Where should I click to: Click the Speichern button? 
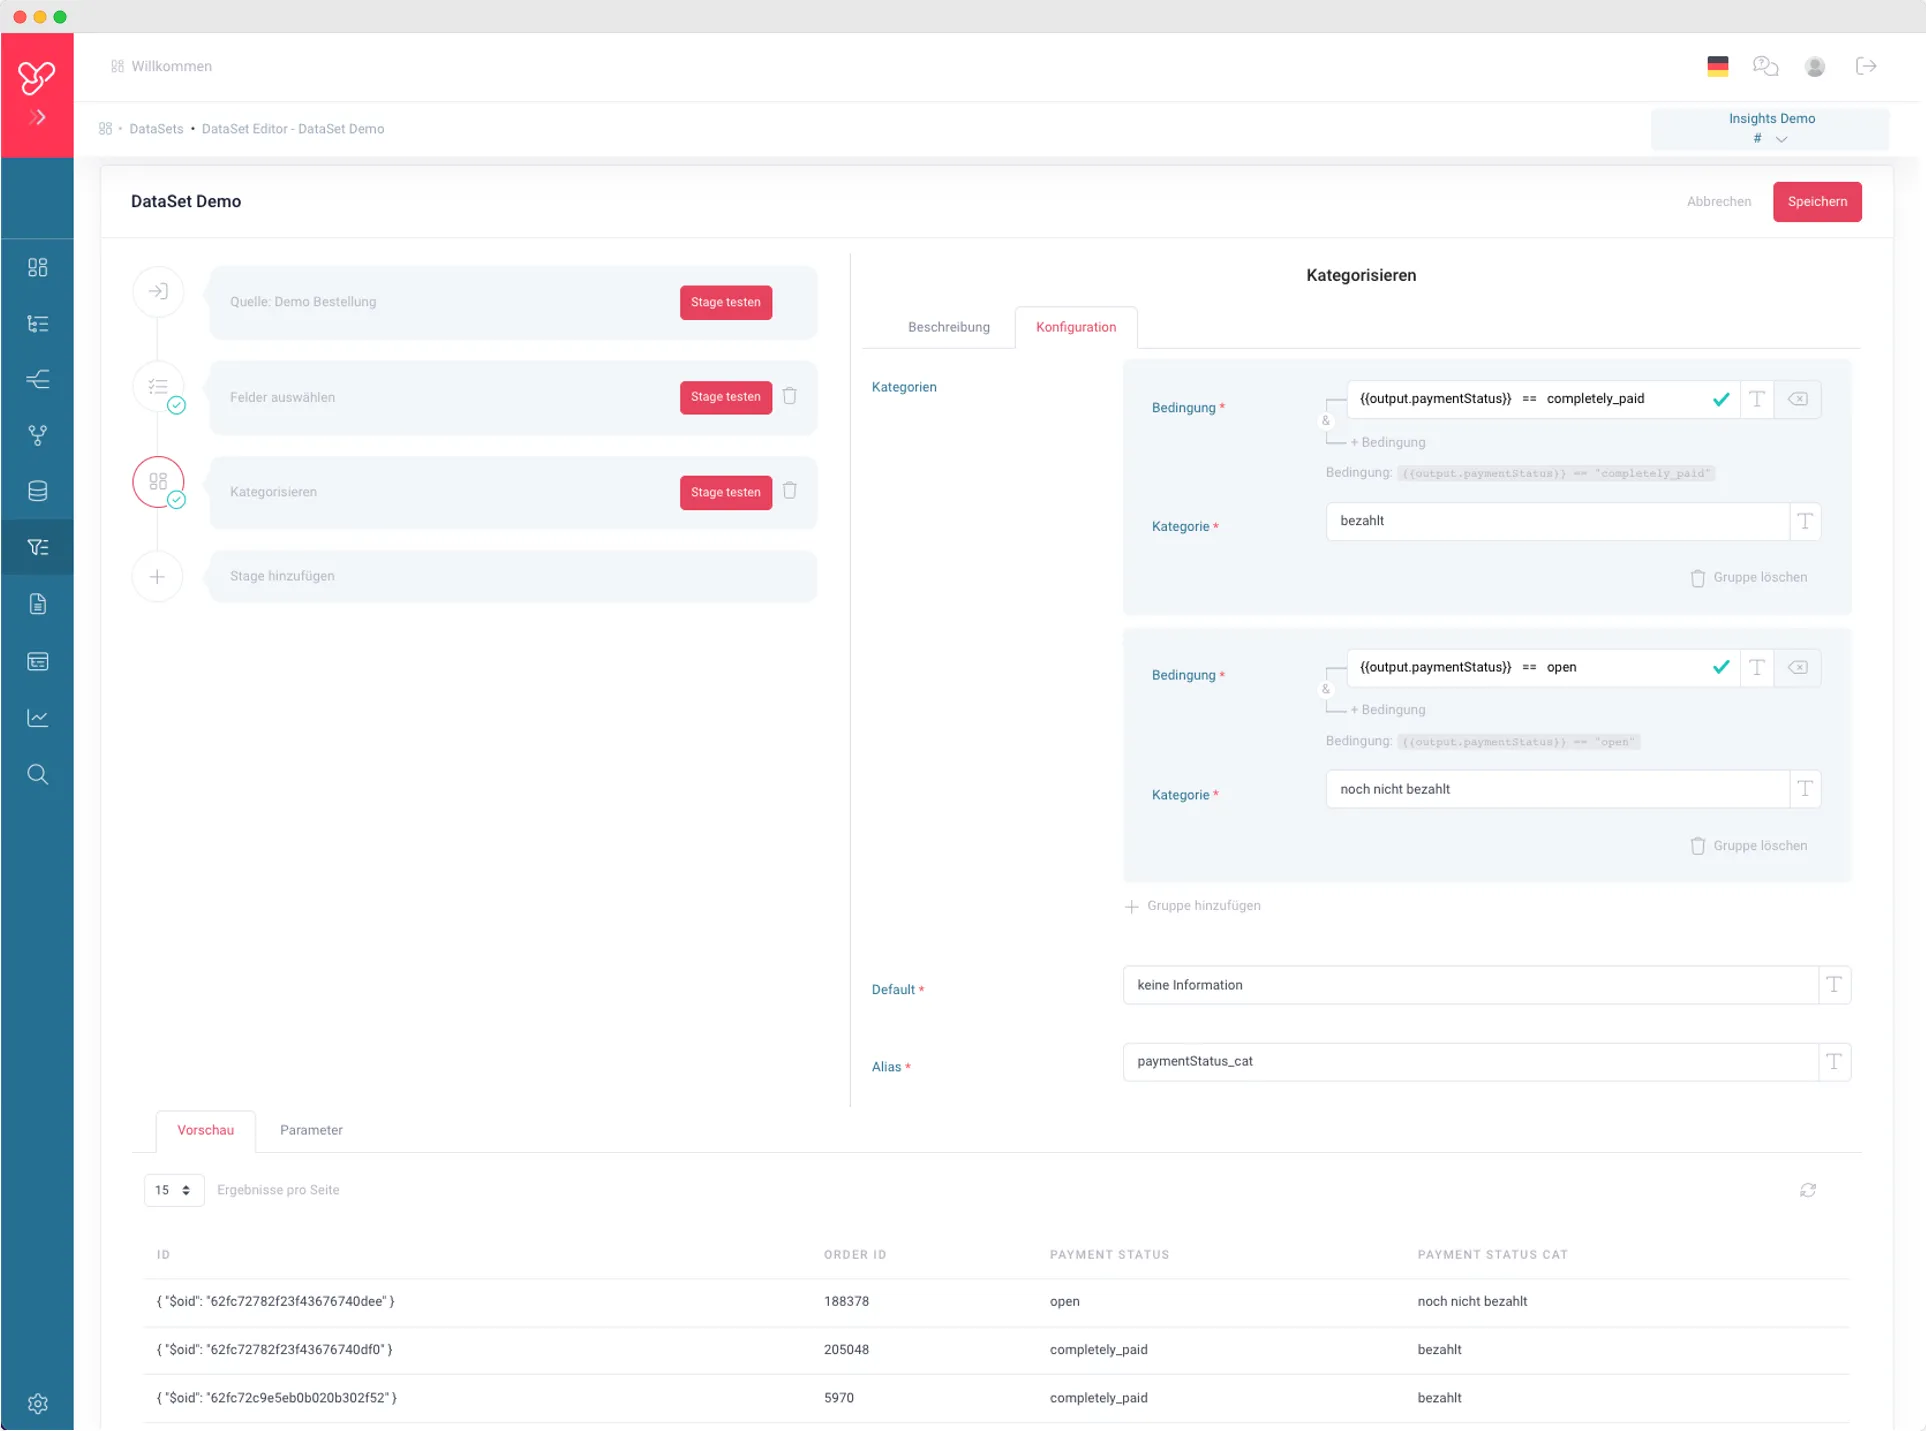click(1817, 202)
